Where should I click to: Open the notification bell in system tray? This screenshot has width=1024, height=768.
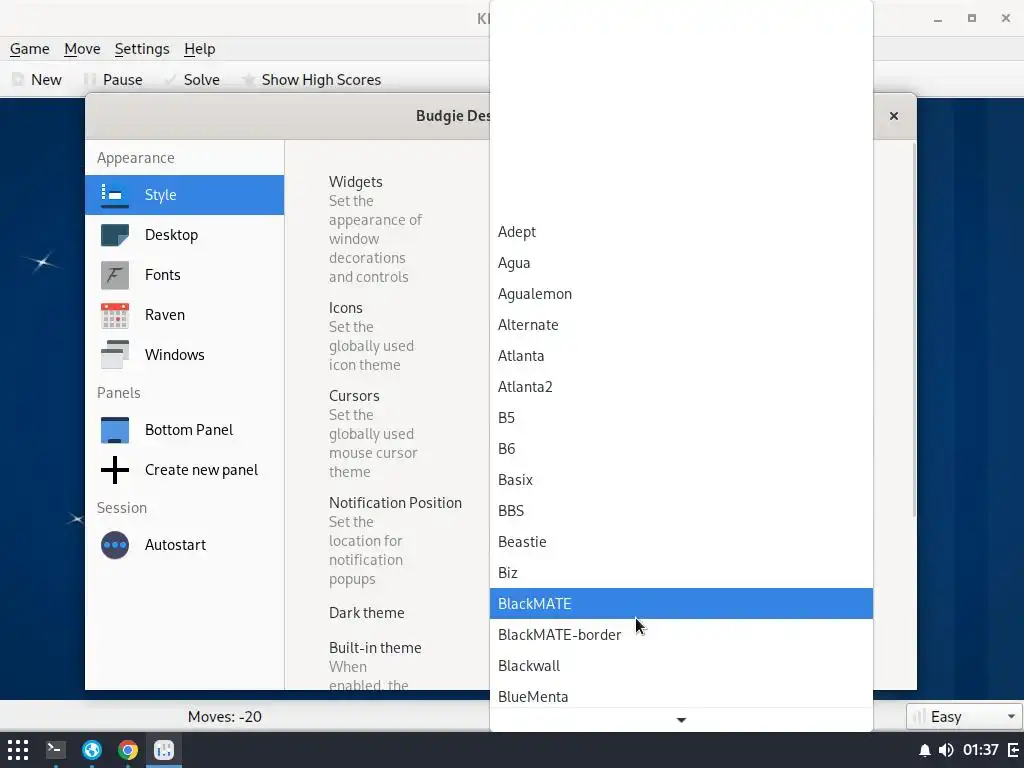(x=925, y=750)
